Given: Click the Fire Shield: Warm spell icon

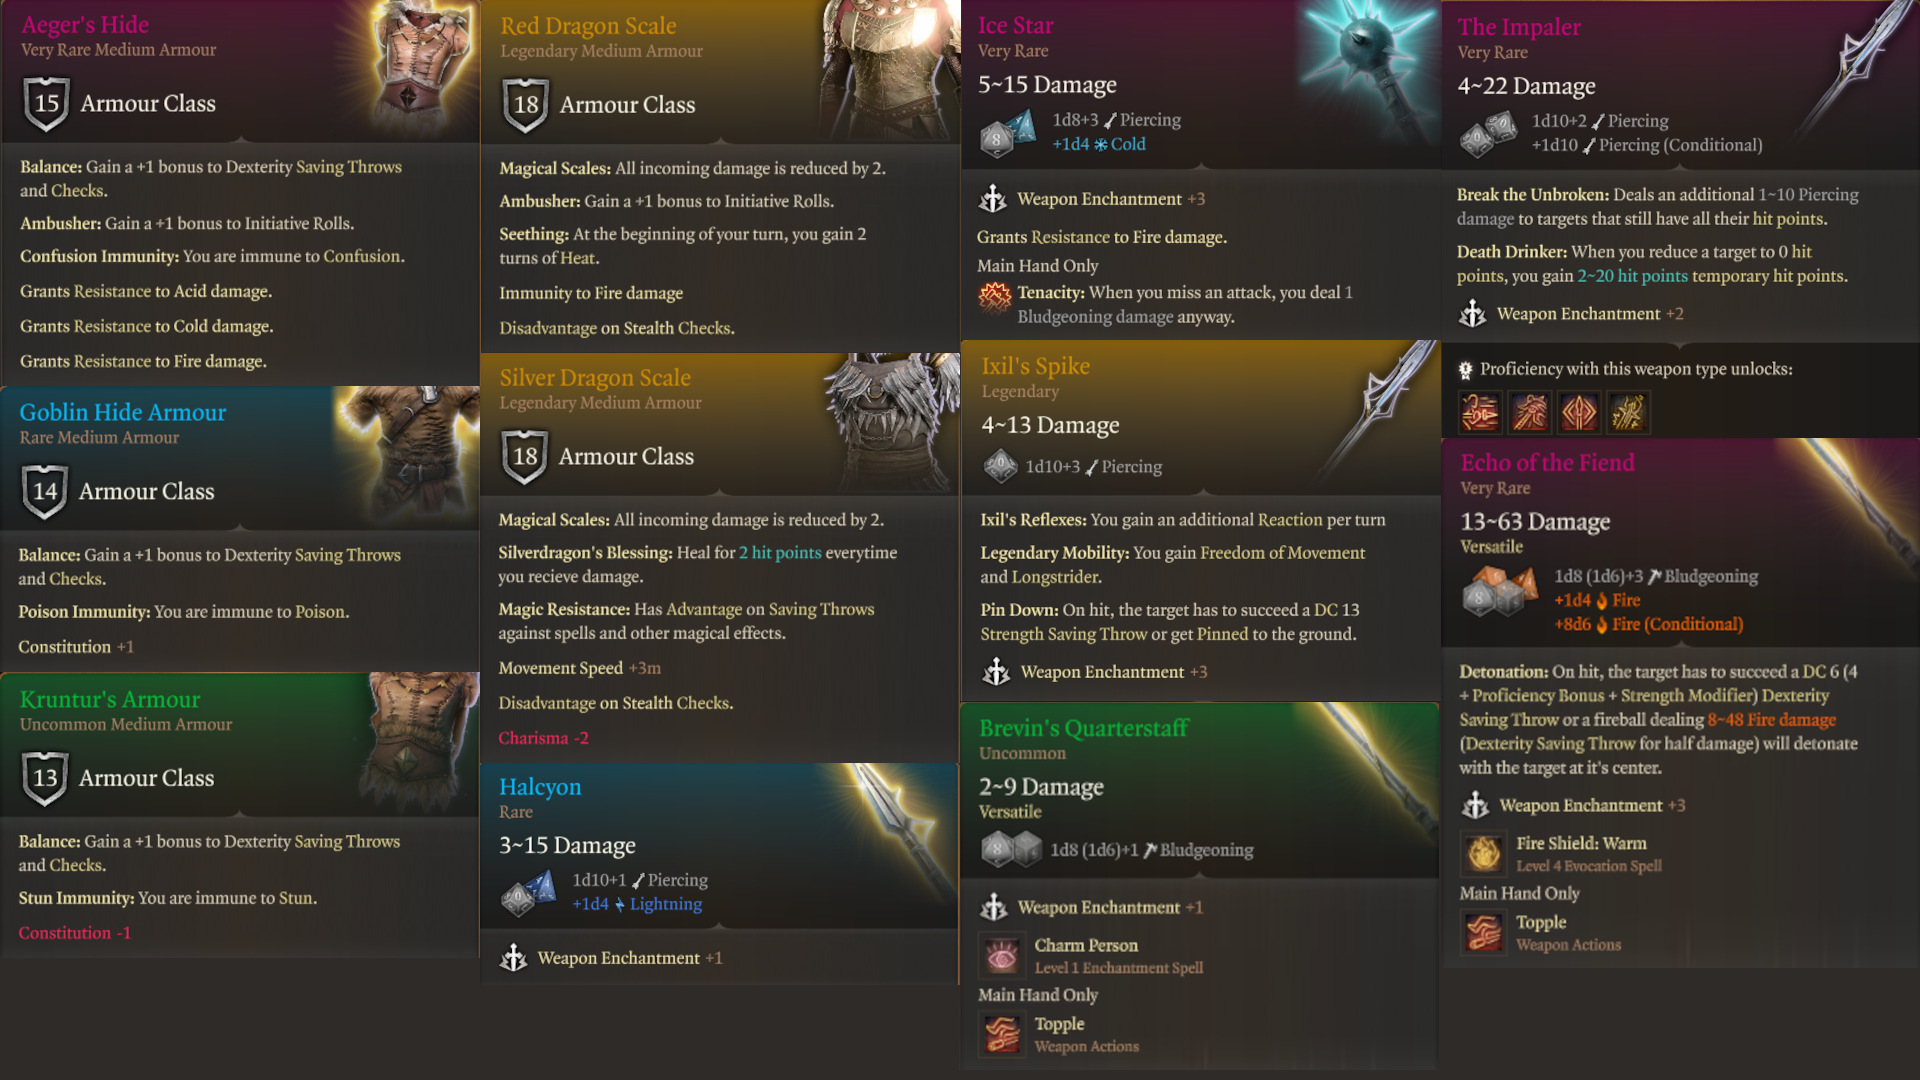Looking at the screenshot, I should click(x=1483, y=853).
